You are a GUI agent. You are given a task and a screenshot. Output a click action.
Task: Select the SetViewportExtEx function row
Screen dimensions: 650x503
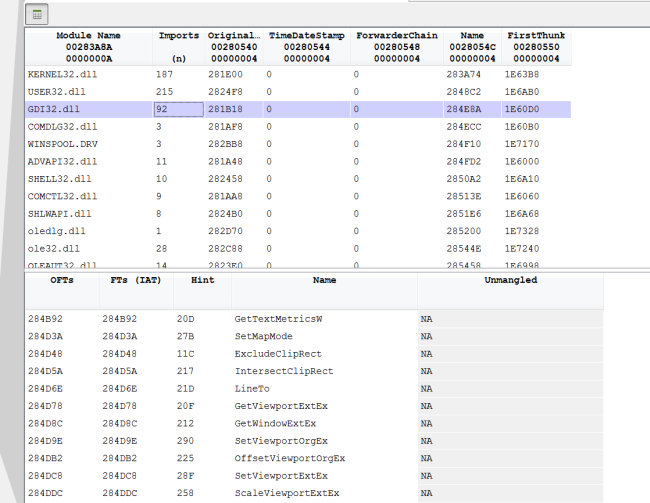(314, 476)
